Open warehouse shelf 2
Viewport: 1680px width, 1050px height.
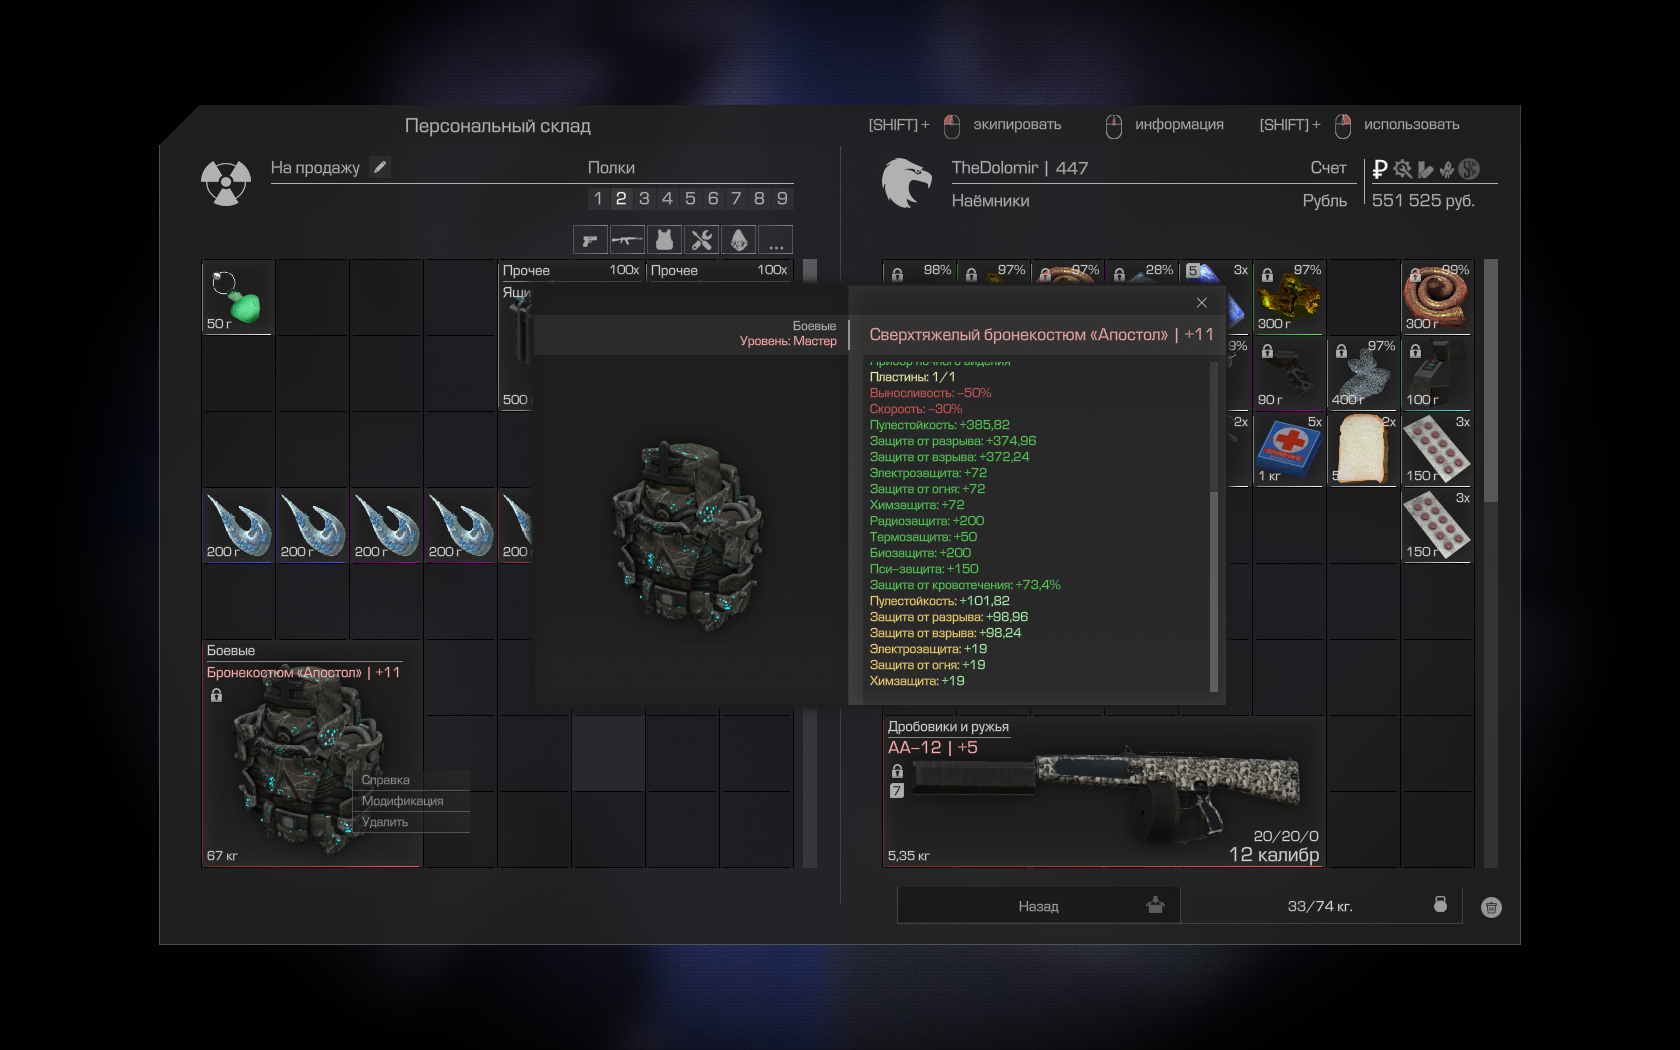tap(621, 198)
